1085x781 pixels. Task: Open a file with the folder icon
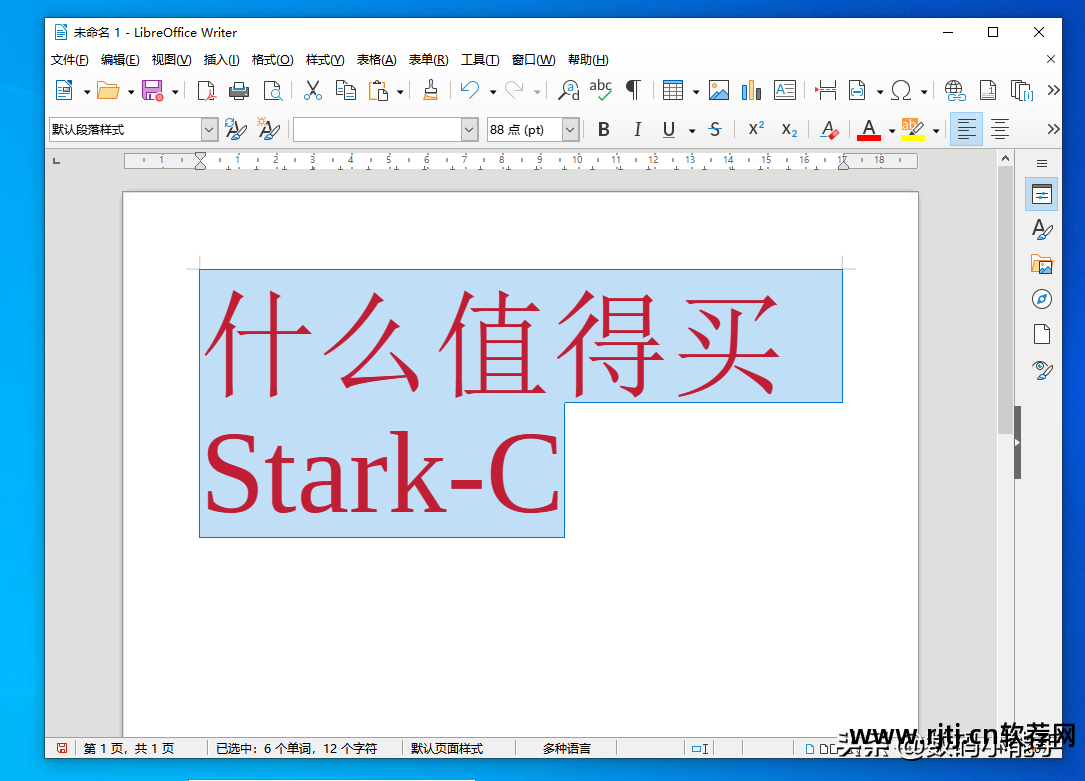pyautogui.click(x=107, y=91)
